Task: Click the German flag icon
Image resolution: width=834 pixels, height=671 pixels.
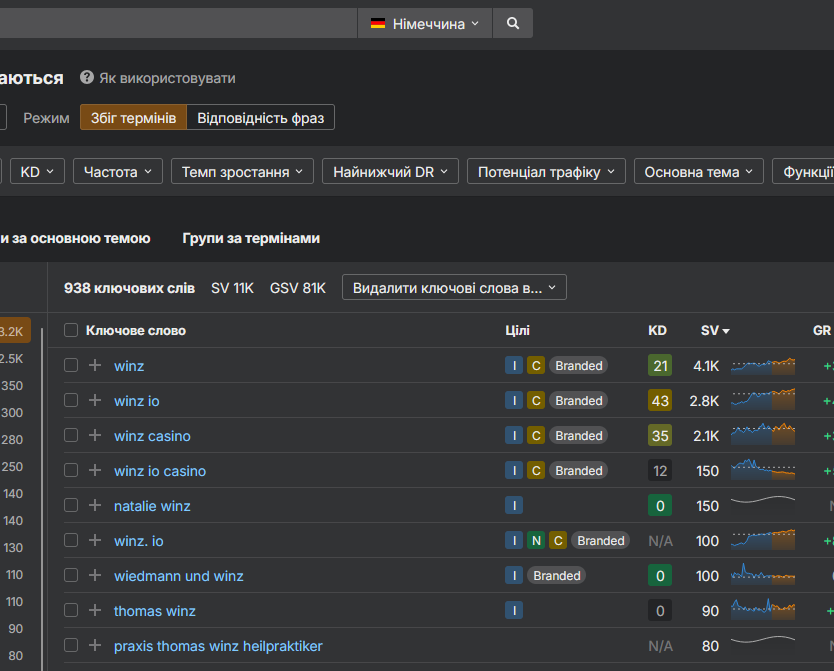Action: [378, 23]
